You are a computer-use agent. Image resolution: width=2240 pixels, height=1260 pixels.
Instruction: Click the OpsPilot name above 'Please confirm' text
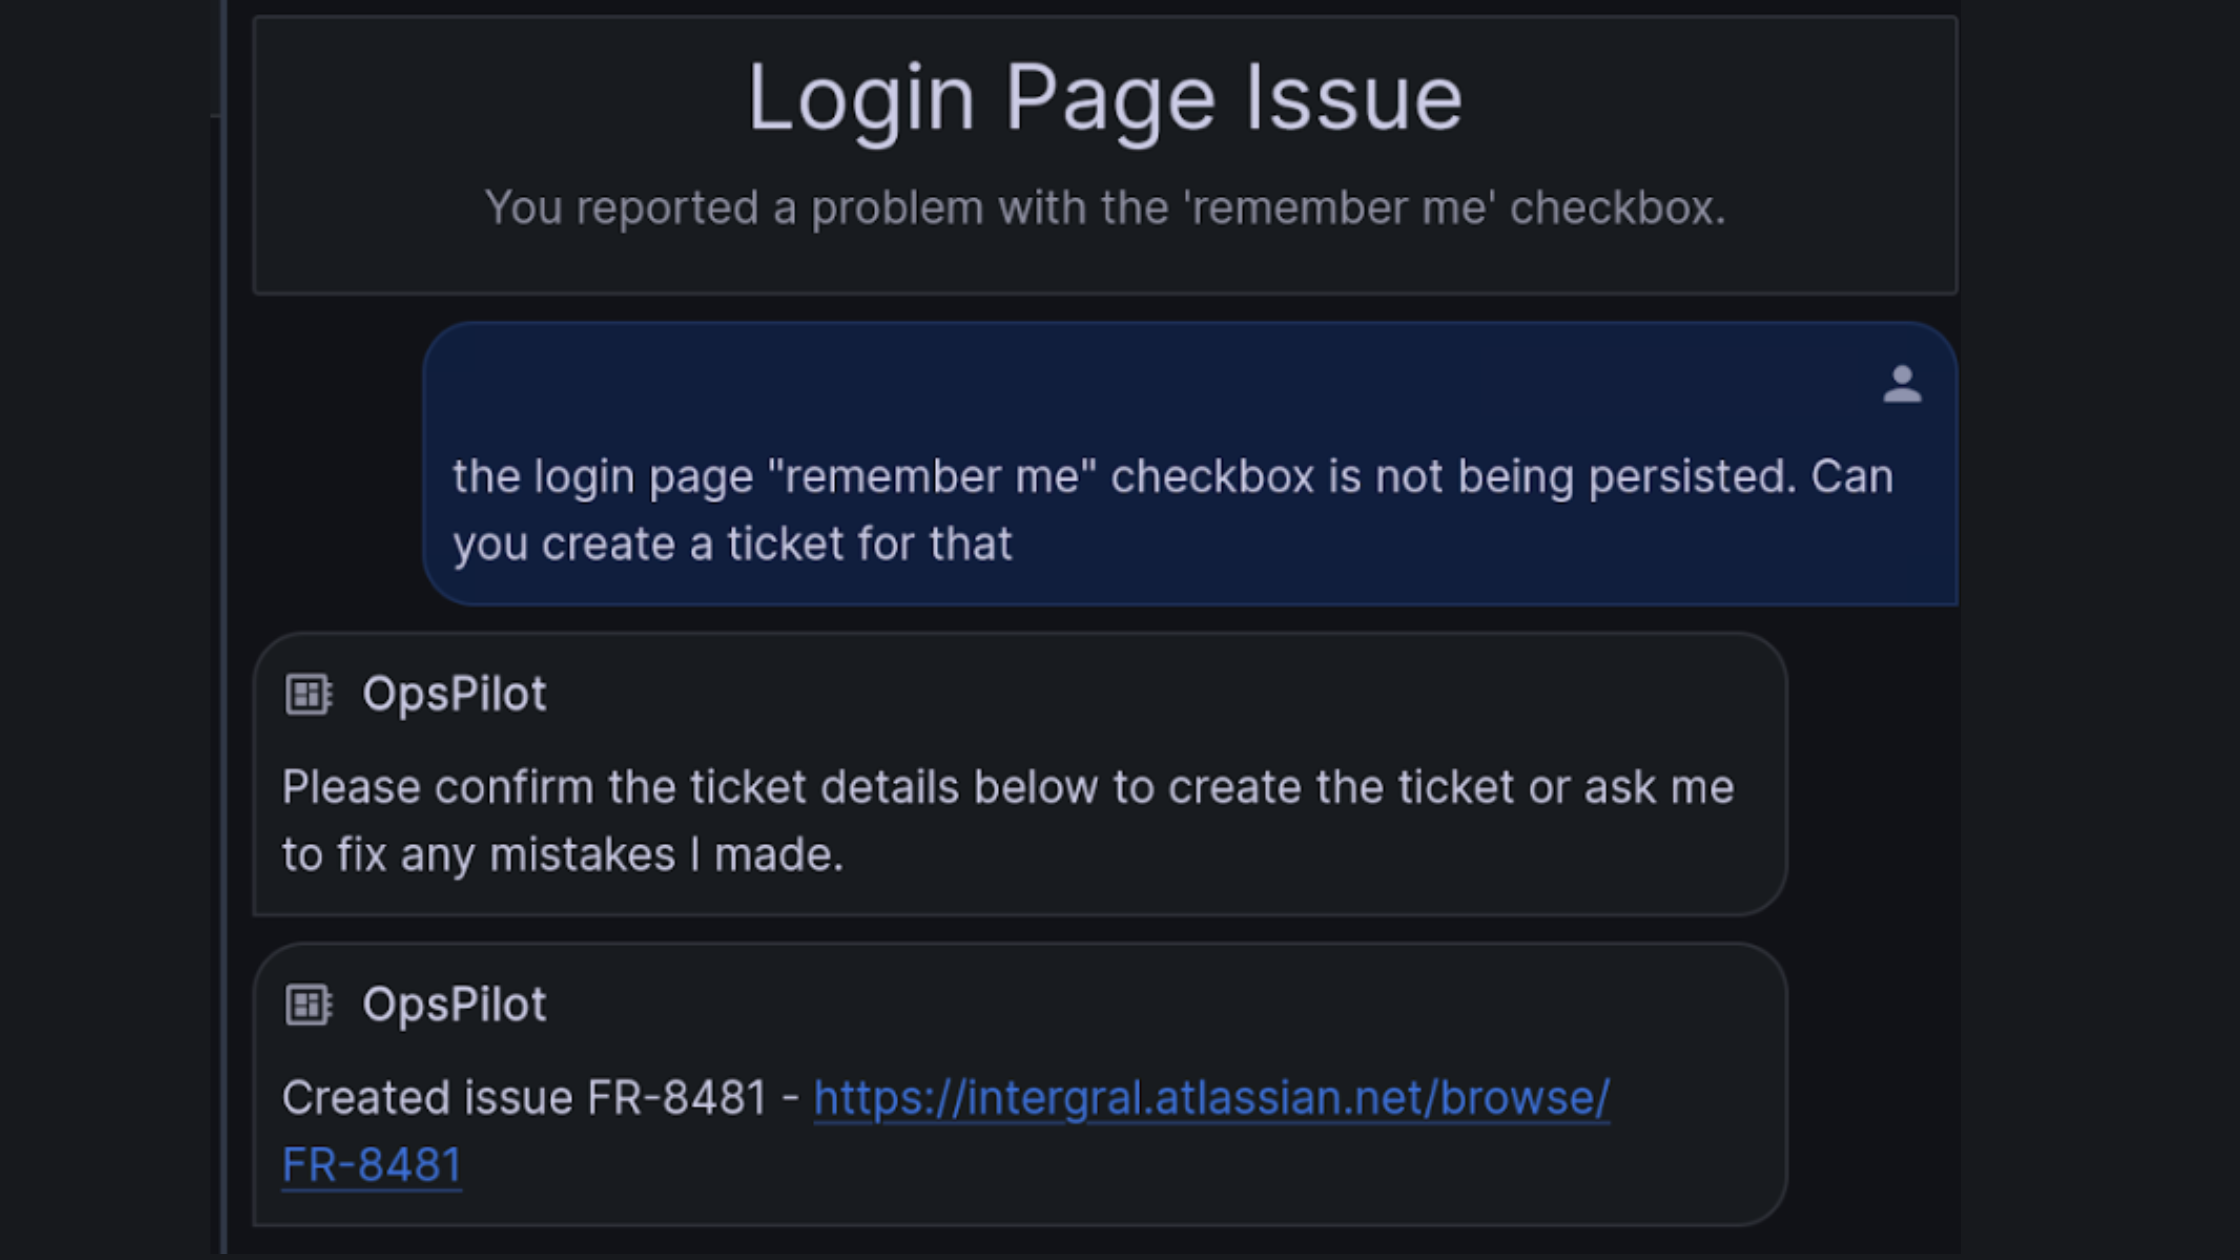pos(454,694)
